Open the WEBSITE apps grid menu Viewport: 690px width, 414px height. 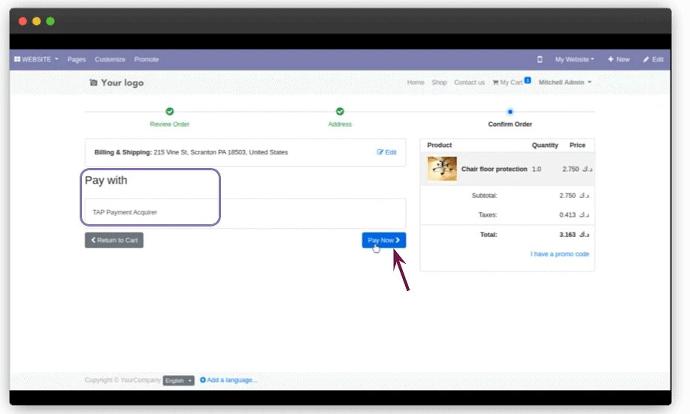tap(36, 59)
